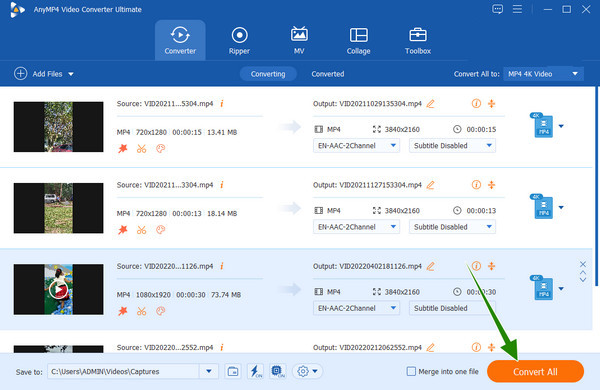600x390 pixels.
Task: View source info for VID20220...2552.mp4
Action: click(222, 347)
